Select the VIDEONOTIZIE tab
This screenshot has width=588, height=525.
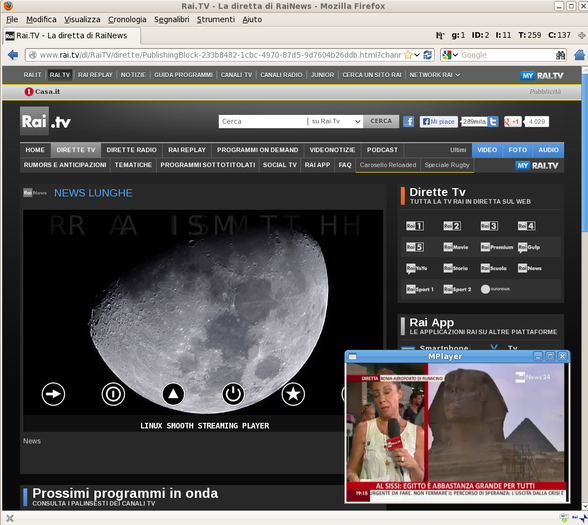[332, 150]
